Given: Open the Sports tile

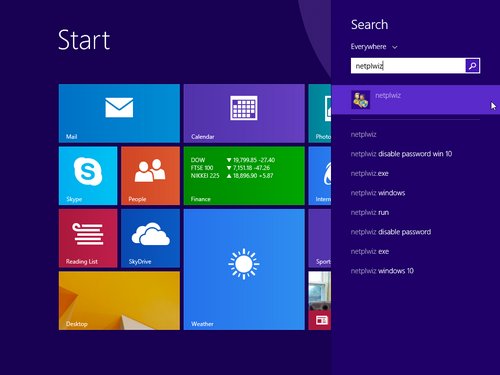Looking at the screenshot, I should (x=320, y=238).
